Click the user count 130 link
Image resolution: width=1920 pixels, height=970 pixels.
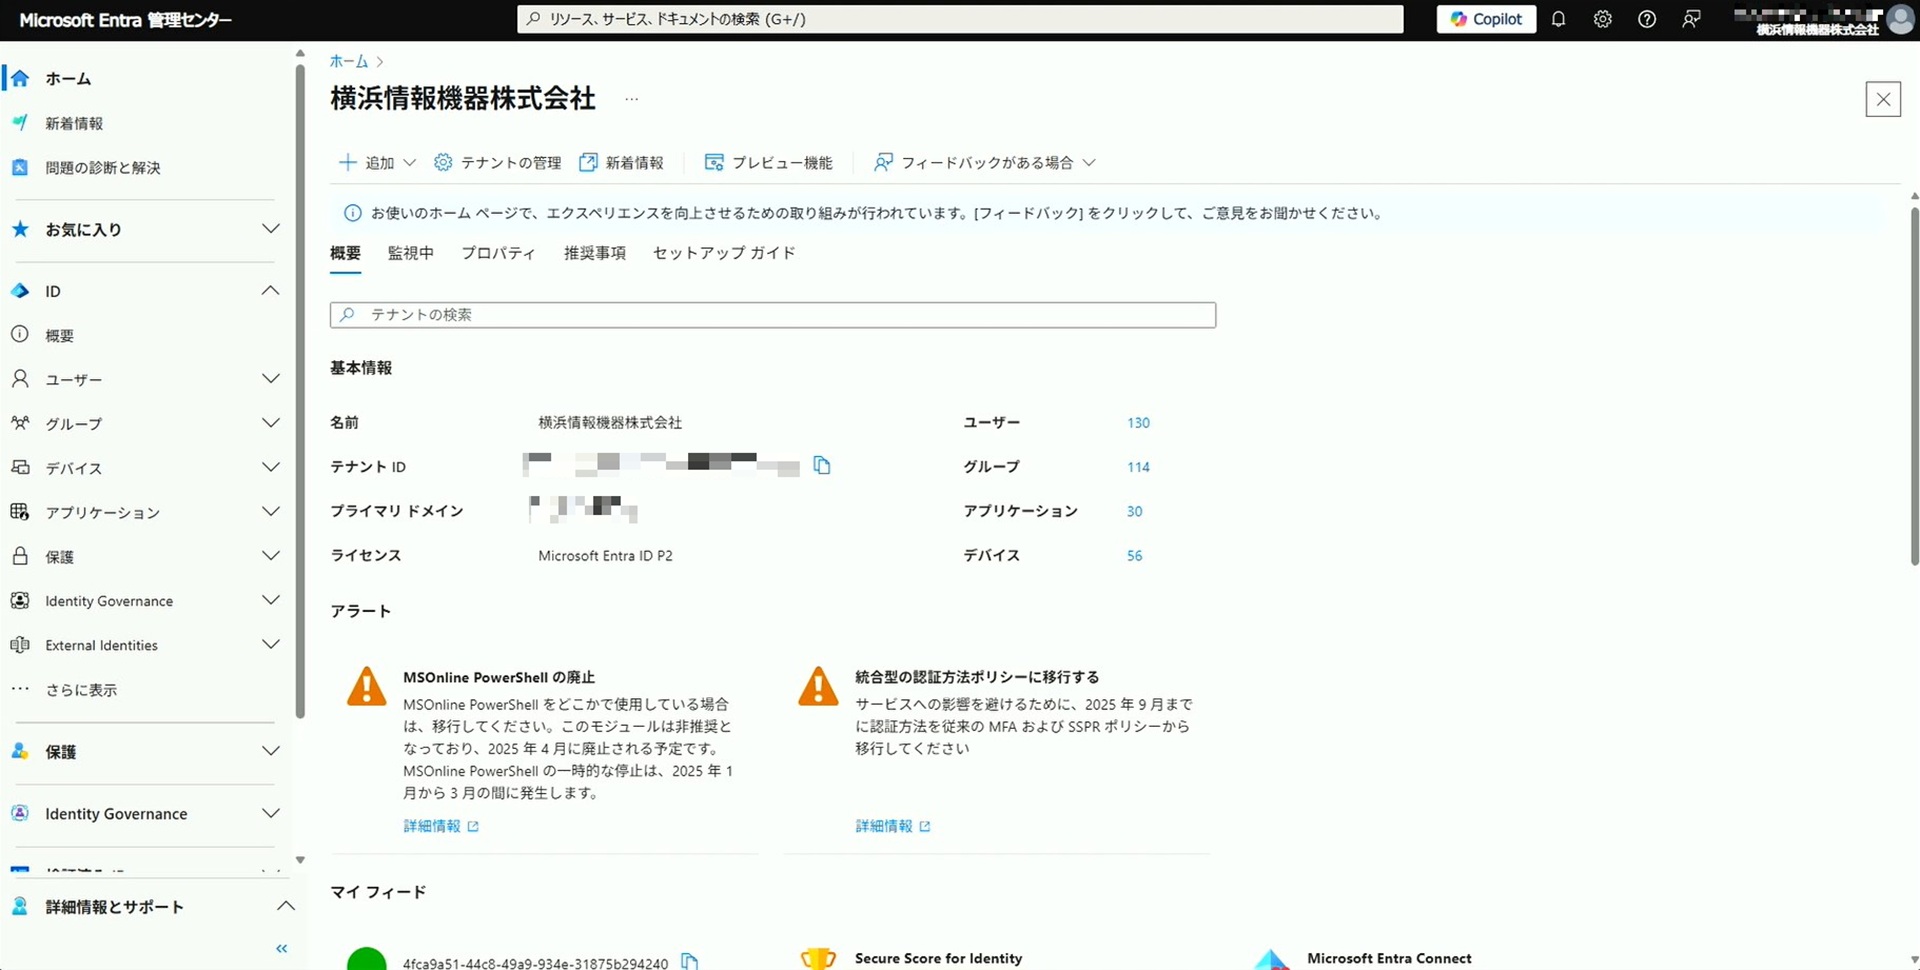click(1138, 423)
